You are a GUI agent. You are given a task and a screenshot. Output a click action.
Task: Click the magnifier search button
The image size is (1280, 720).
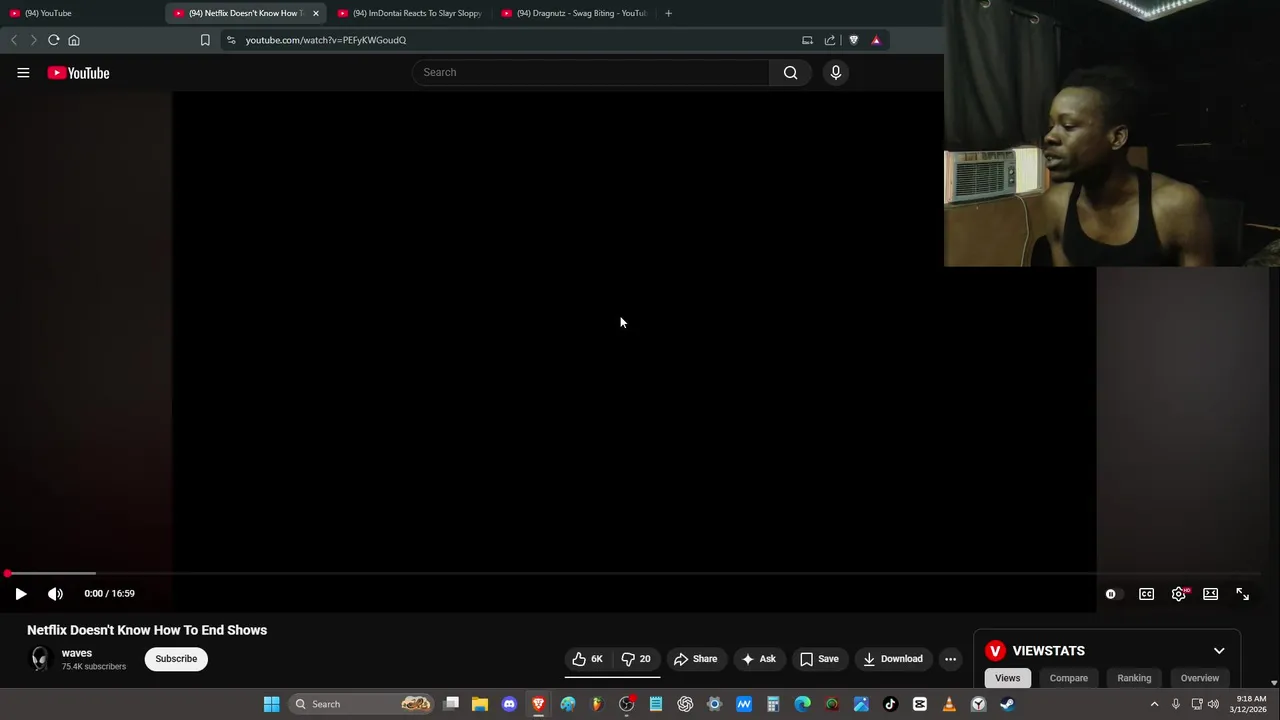pos(791,72)
